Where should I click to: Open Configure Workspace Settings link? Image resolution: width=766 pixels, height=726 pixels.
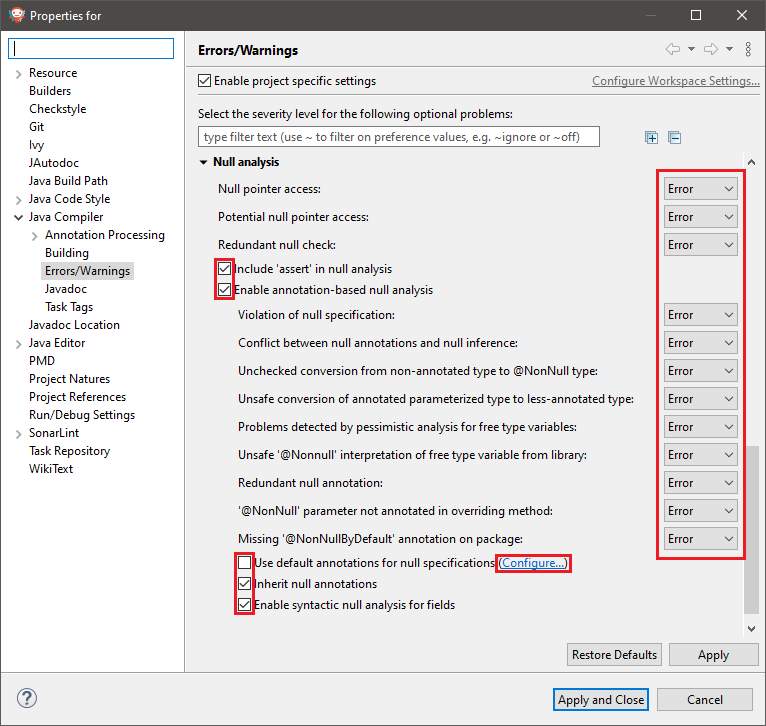[676, 81]
